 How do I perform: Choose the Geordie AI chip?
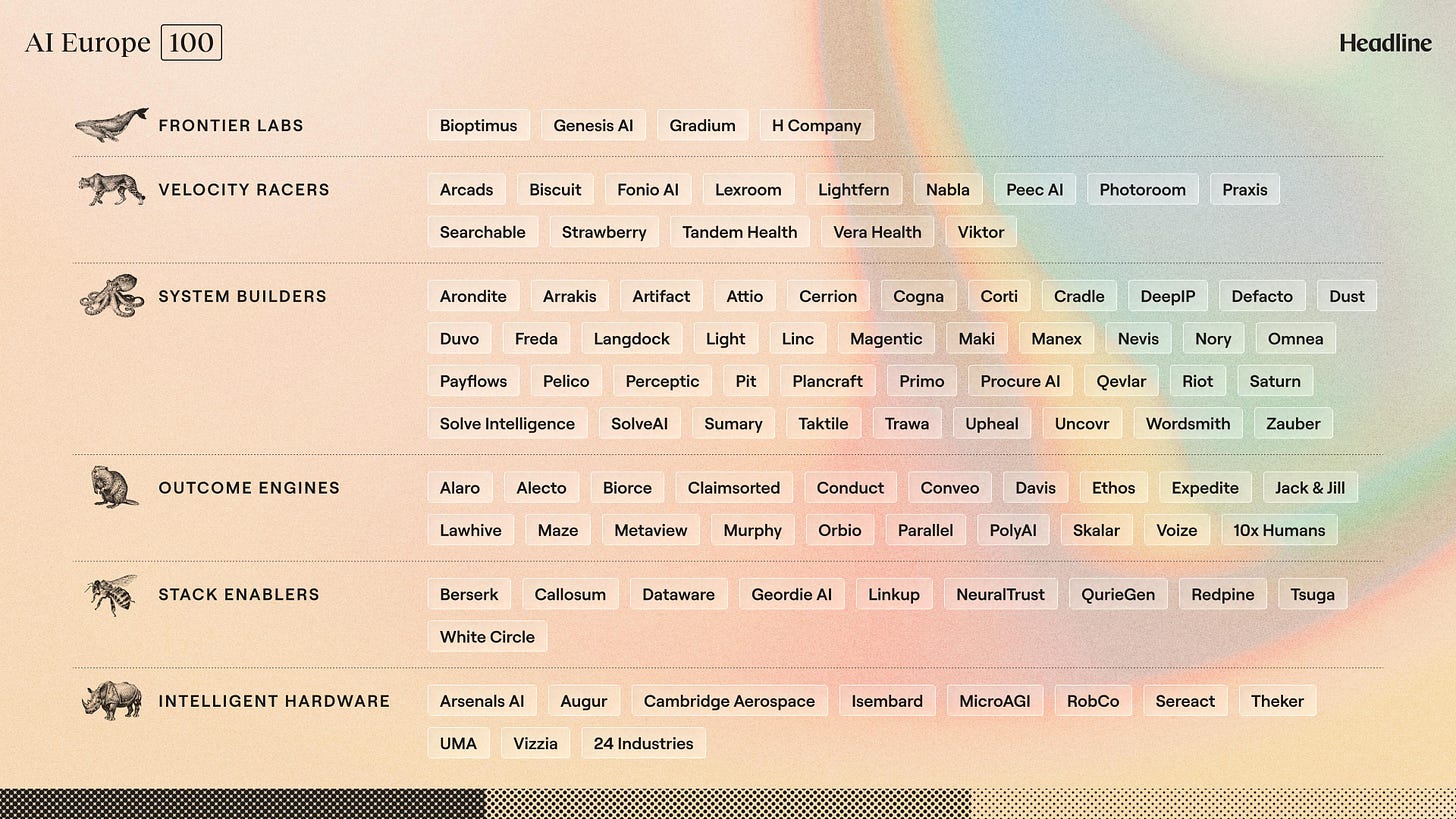pyautogui.click(x=792, y=594)
